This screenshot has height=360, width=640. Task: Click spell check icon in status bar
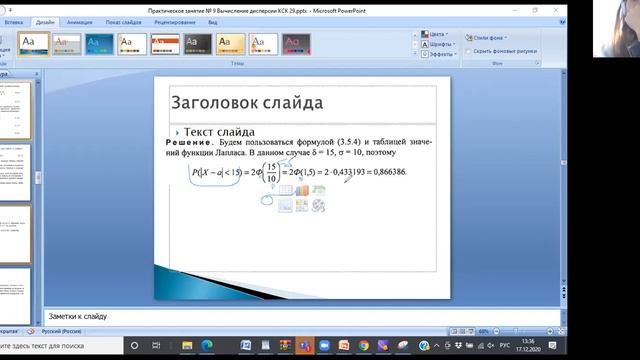31,331
